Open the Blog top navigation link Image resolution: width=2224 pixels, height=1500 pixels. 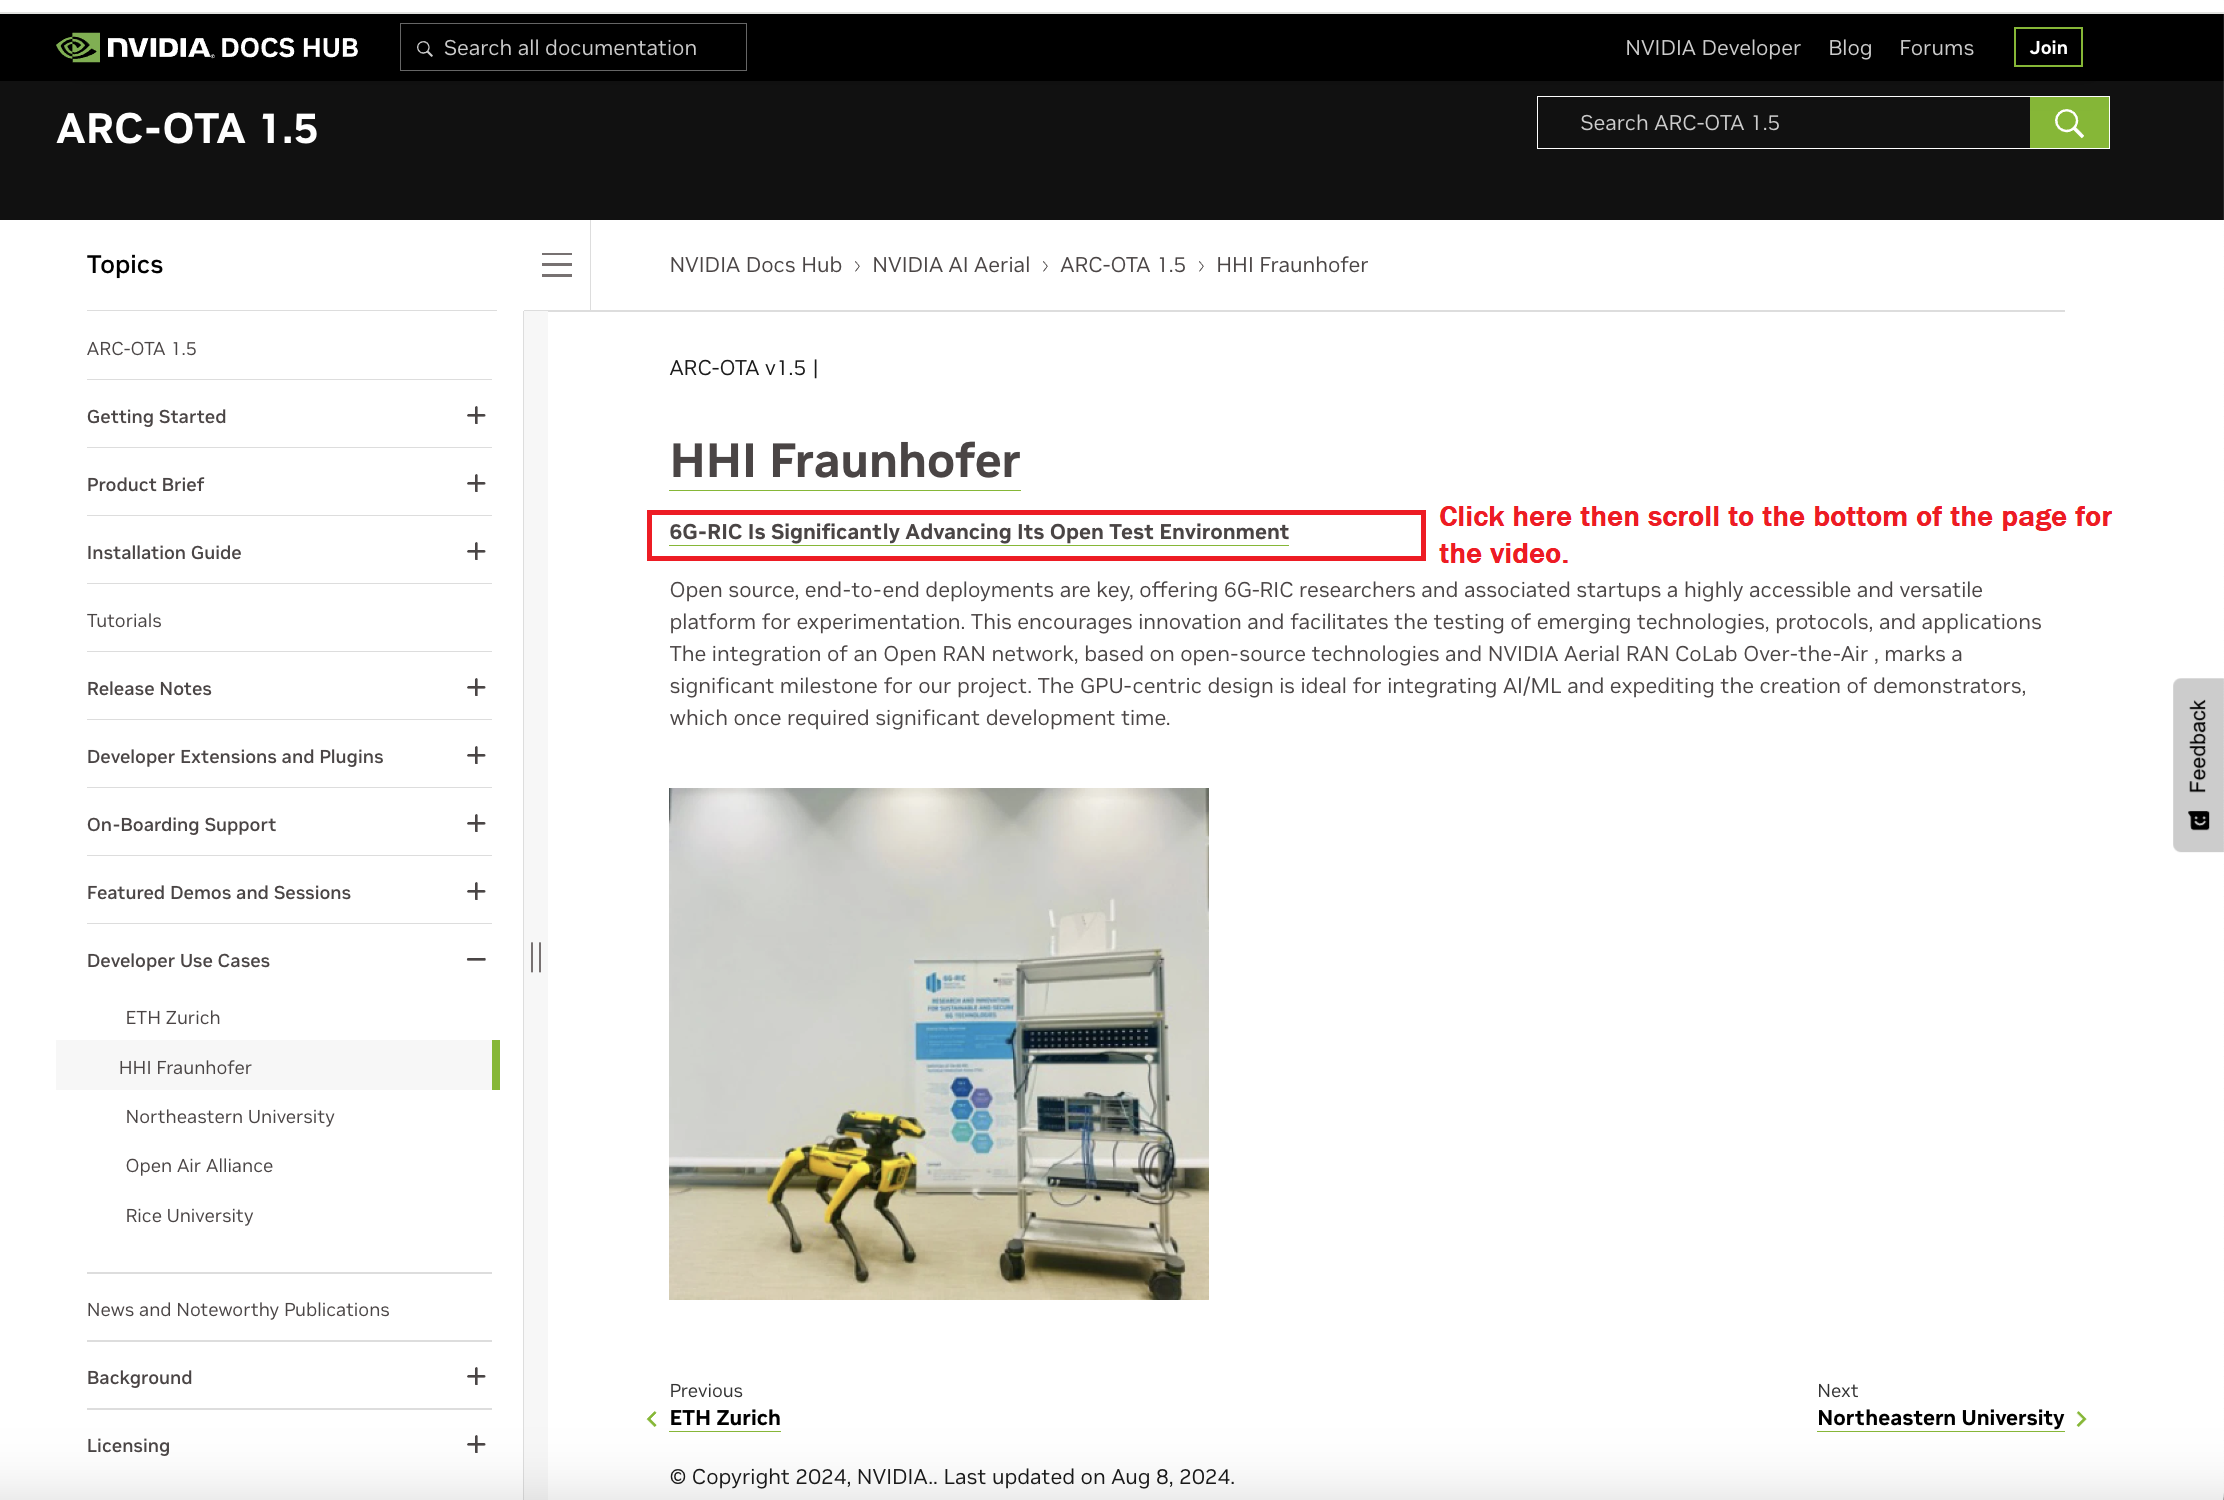1849,48
